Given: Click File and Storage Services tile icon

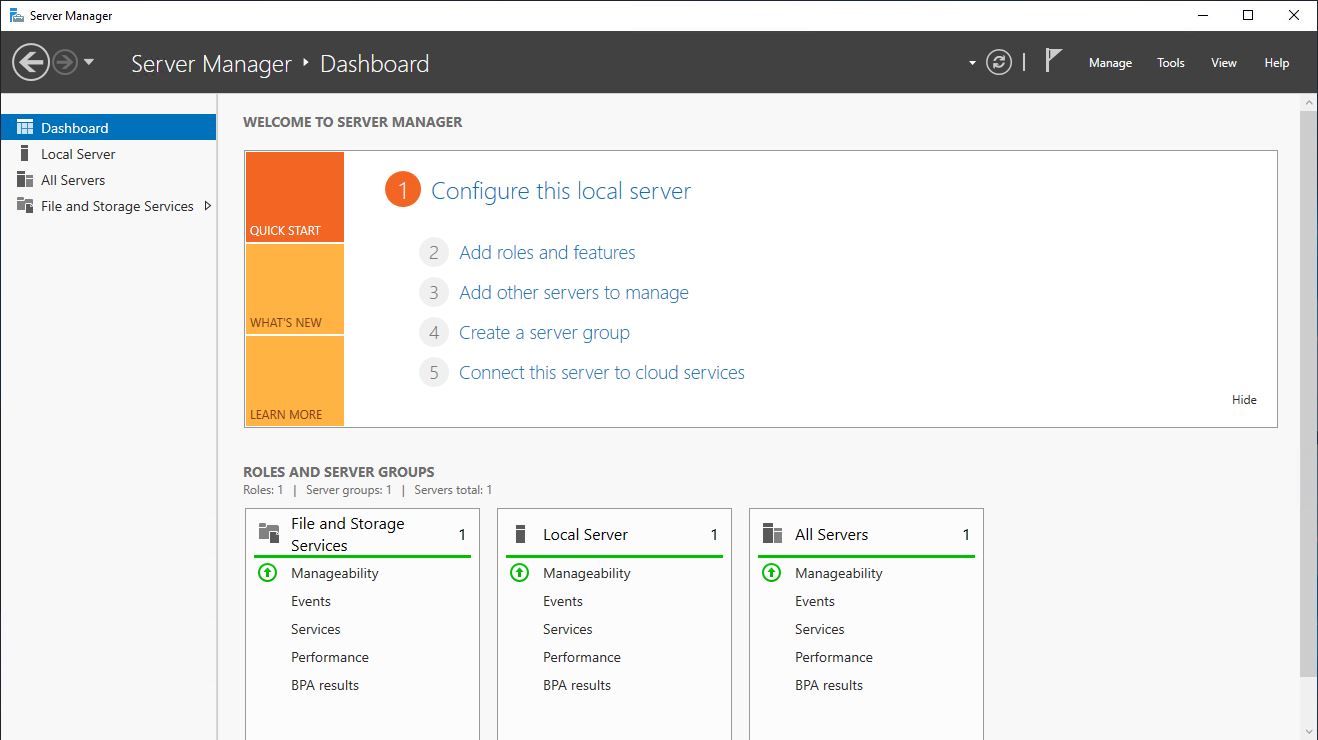Looking at the screenshot, I should point(268,533).
